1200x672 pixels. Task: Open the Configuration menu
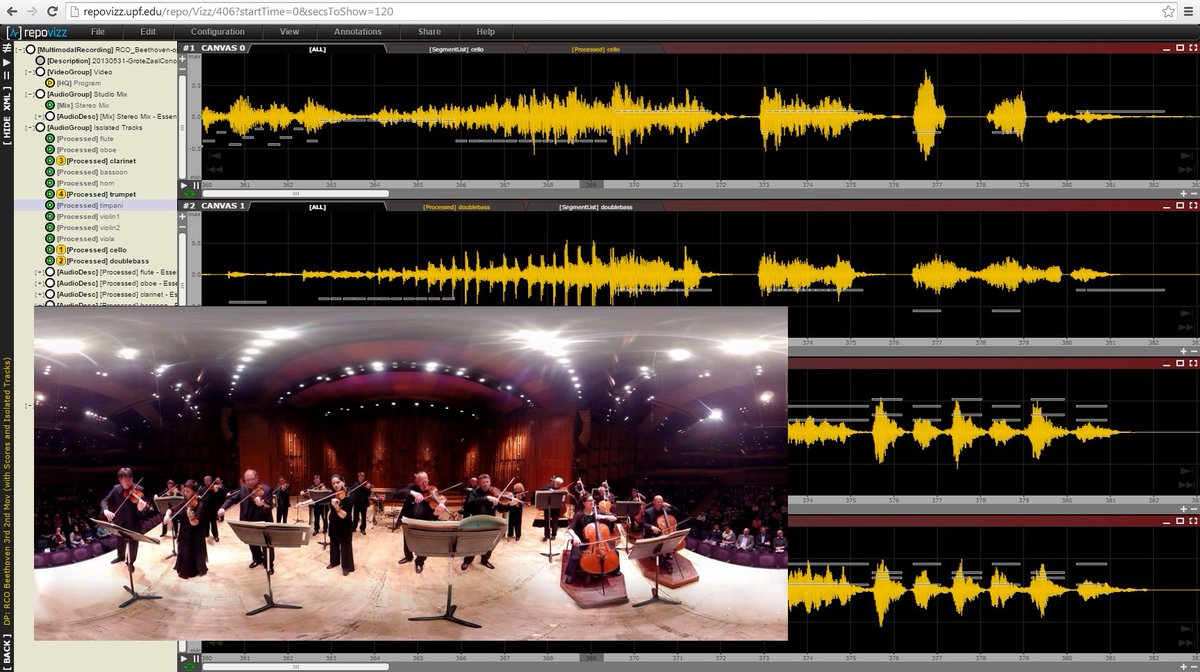[x=217, y=32]
